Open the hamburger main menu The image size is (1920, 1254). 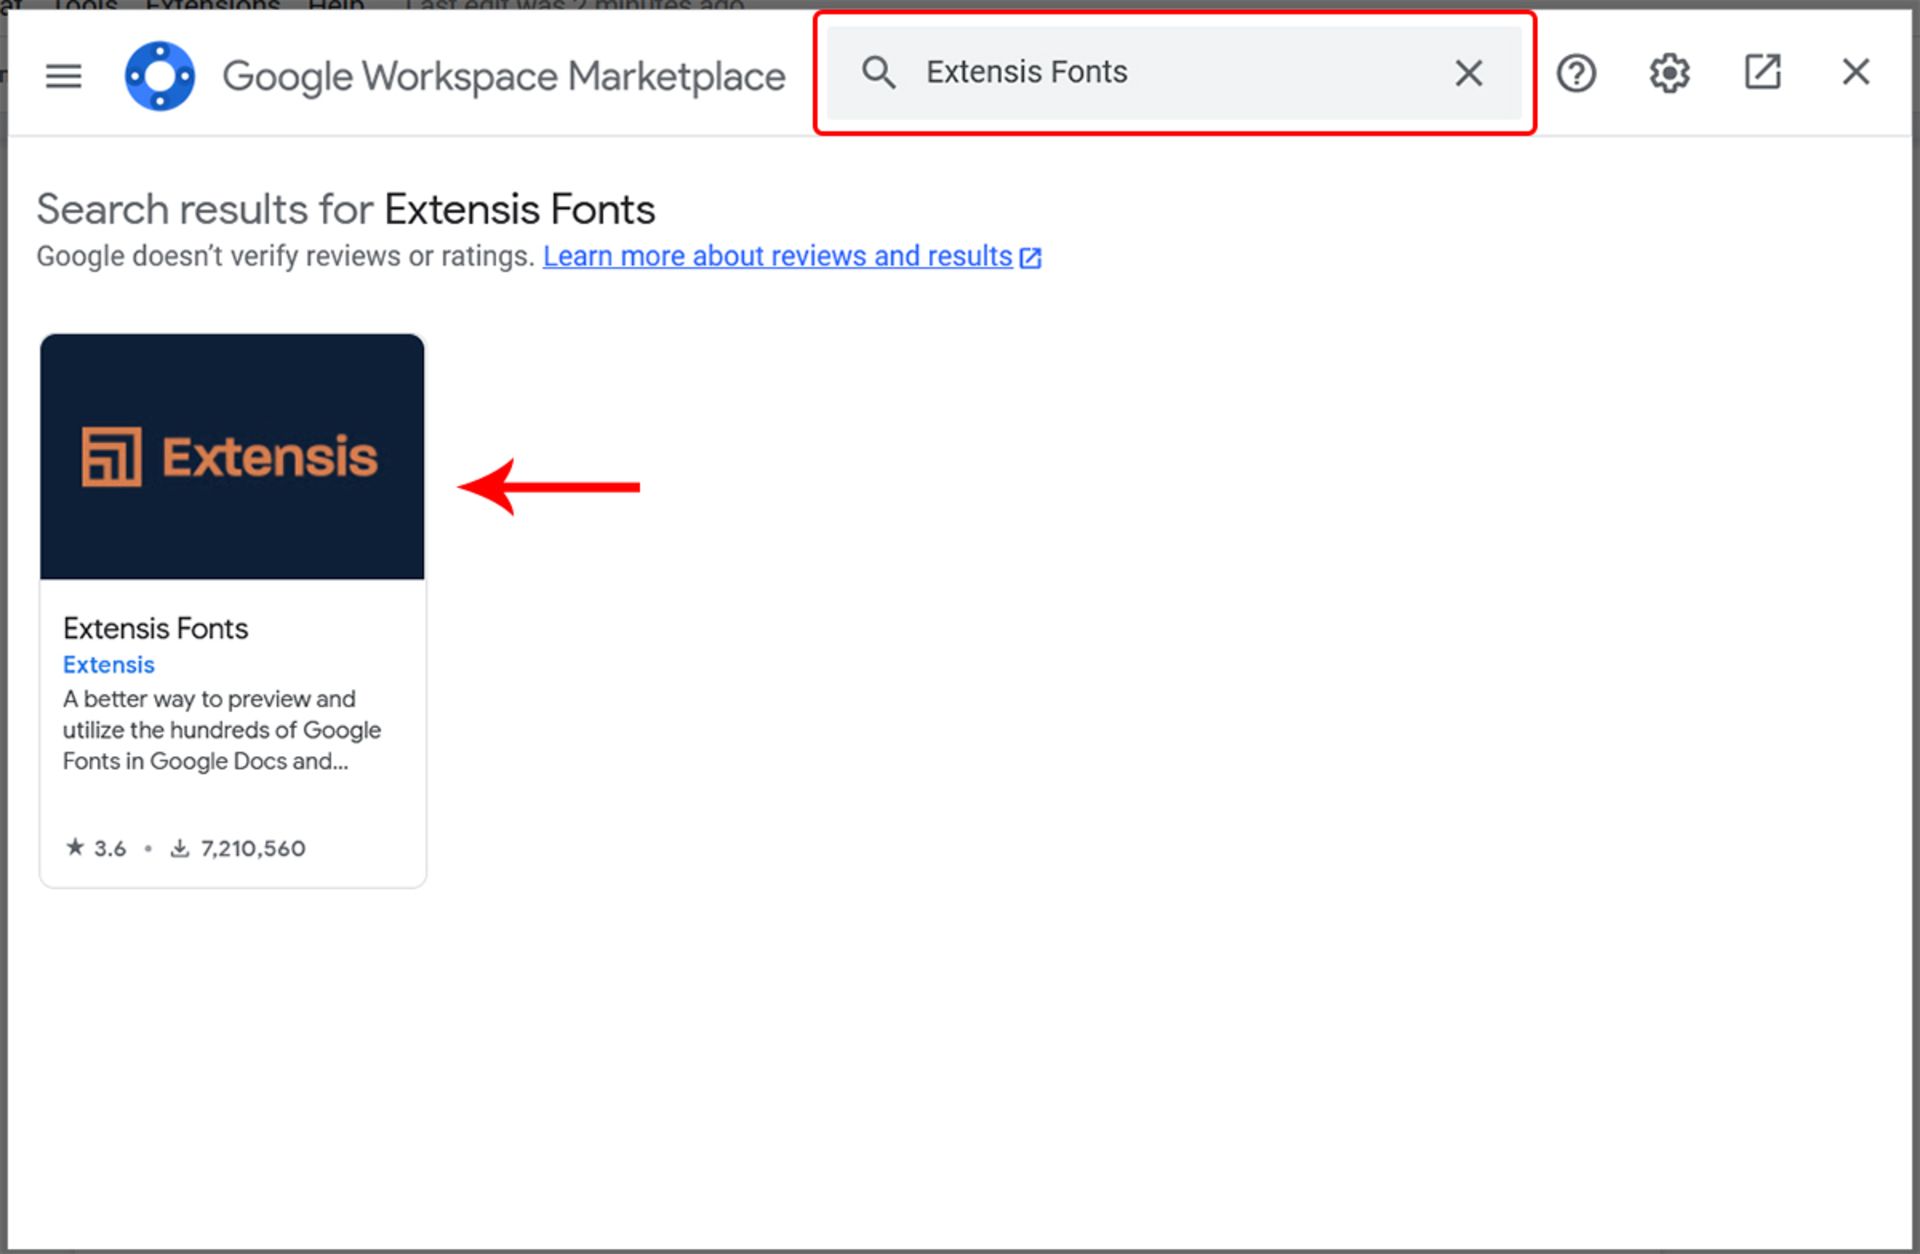63,75
